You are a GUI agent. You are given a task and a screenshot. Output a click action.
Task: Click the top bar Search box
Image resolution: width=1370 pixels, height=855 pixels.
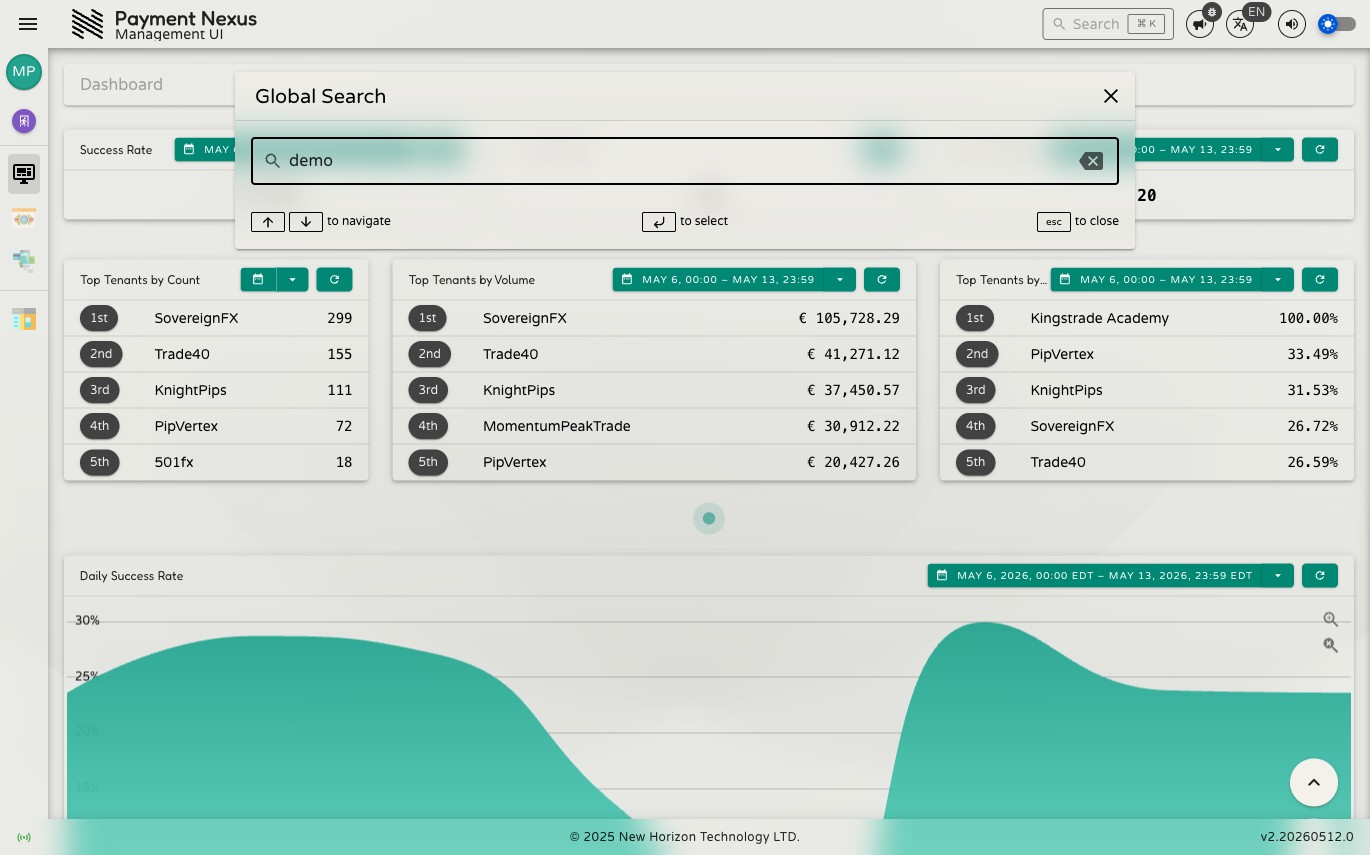(1108, 24)
